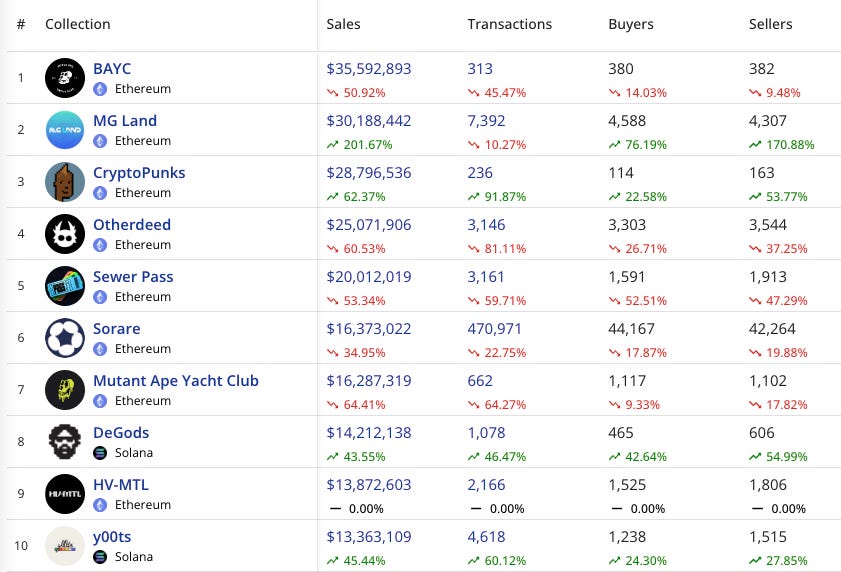Click the Ethereum icon under BAYC
Image resolution: width=841 pixels, height=572 pixels.
100,89
